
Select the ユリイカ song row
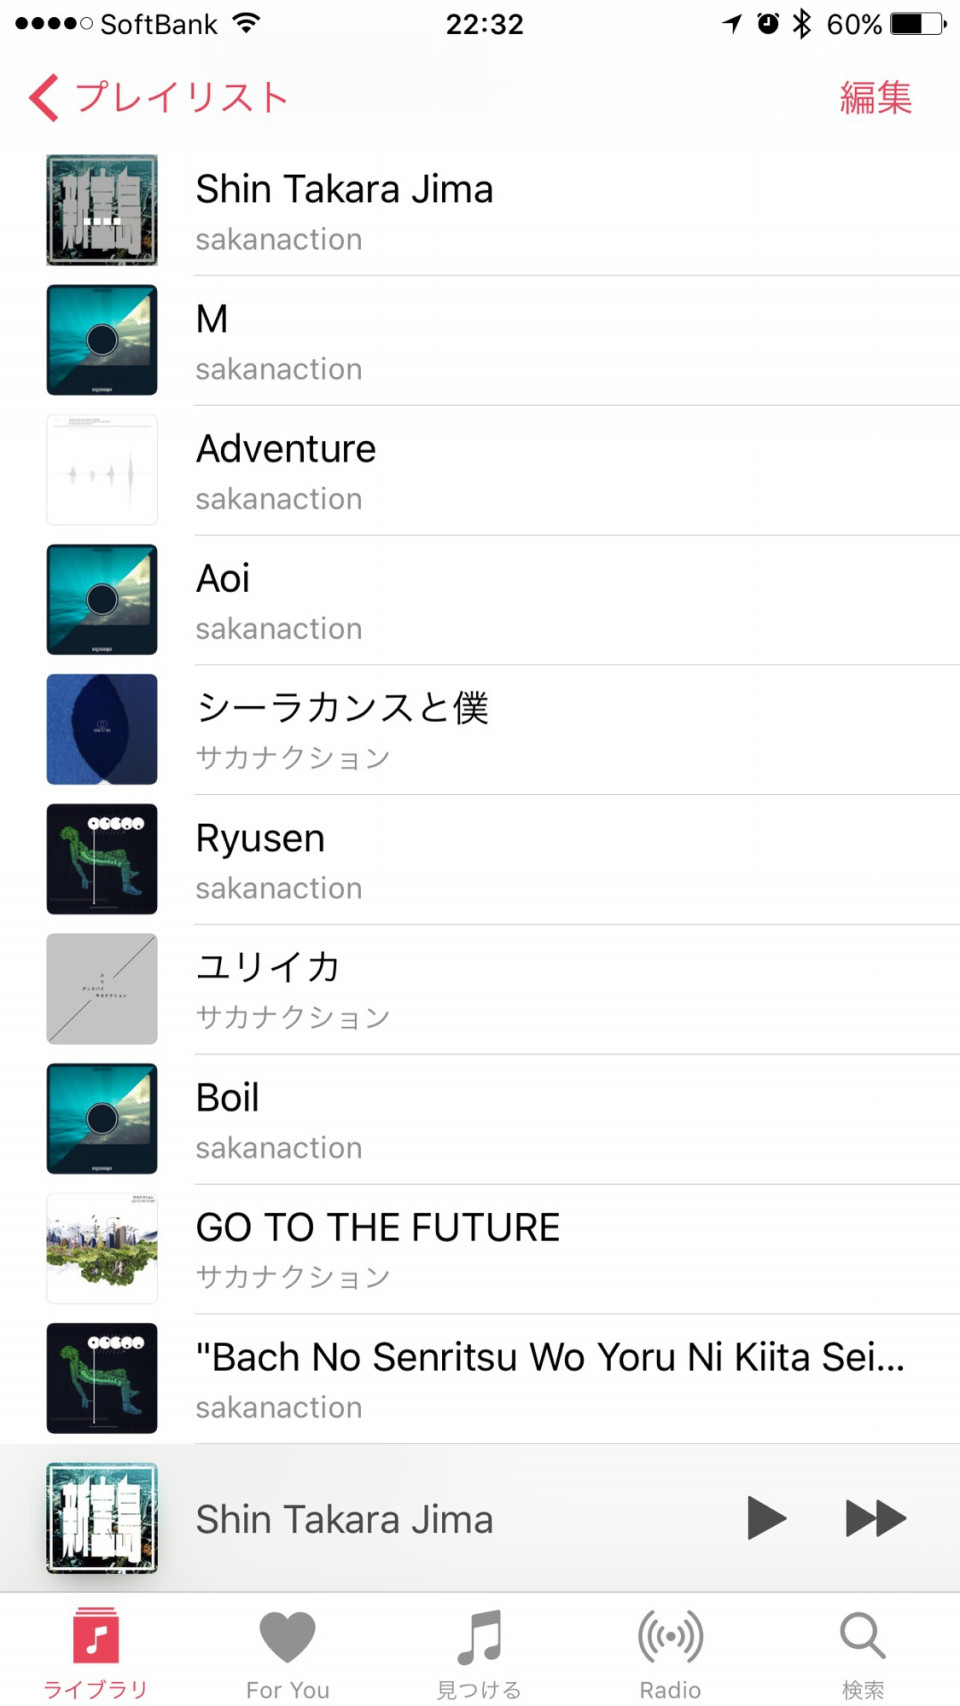coord(480,990)
